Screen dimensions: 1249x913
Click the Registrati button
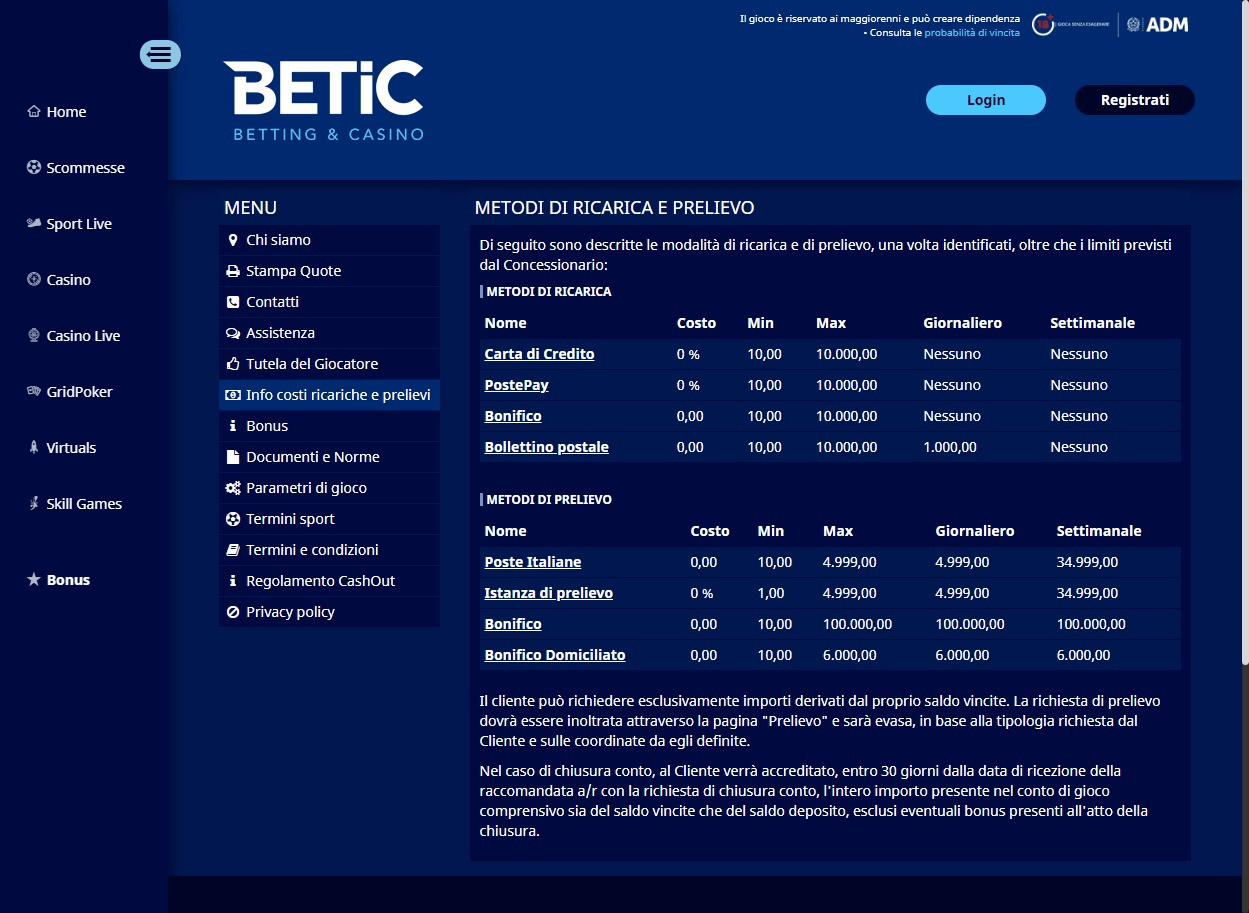point(1135,100)
